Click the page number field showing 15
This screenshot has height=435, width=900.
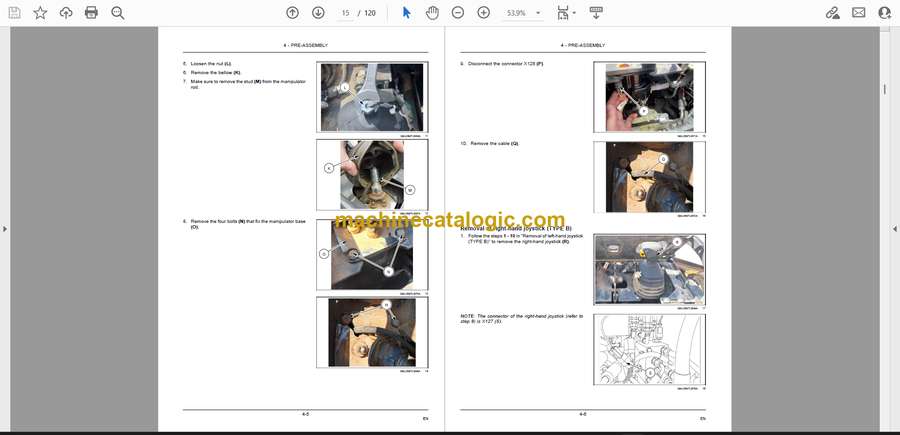point(346,13)
